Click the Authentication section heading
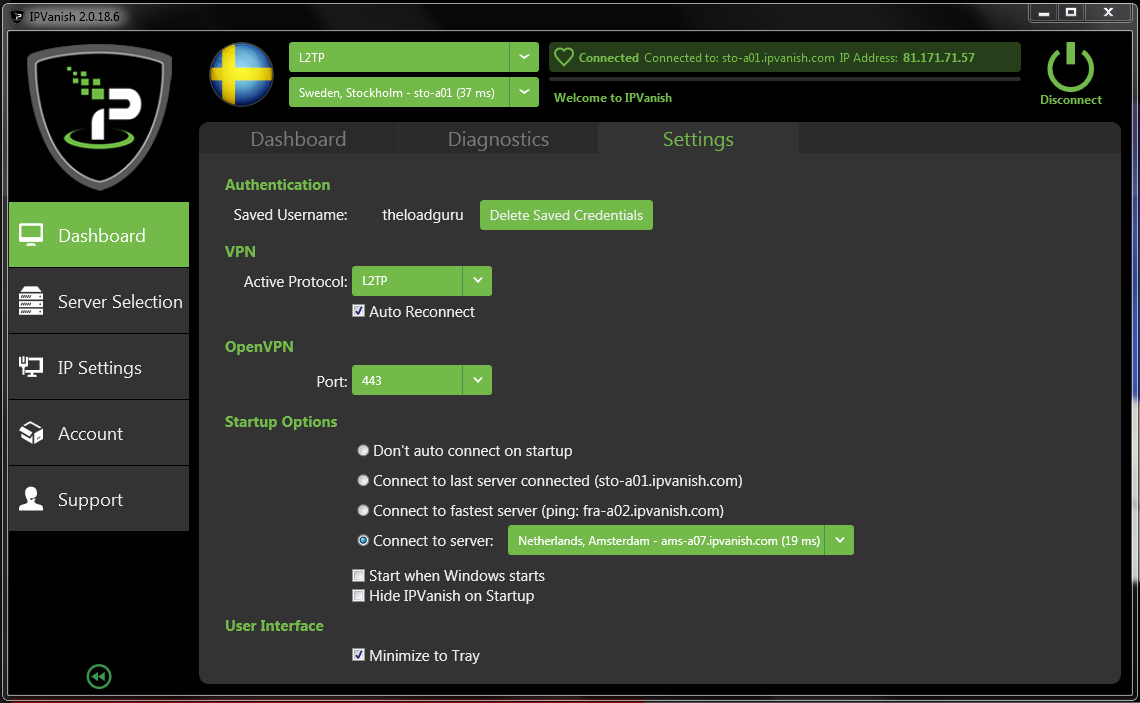The width and height of the screenshot is (1140, 703). [277, 185]
